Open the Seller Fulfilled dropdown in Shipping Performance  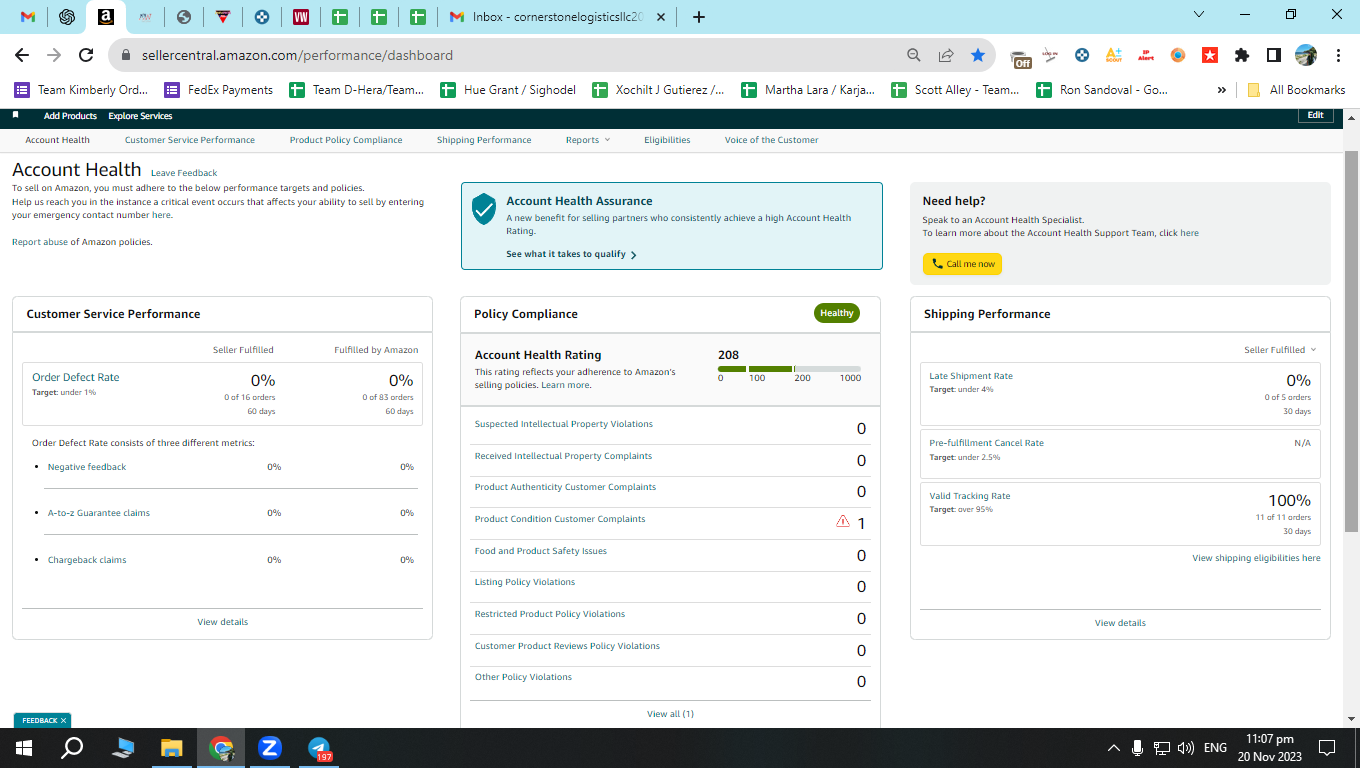(1280, 350)
